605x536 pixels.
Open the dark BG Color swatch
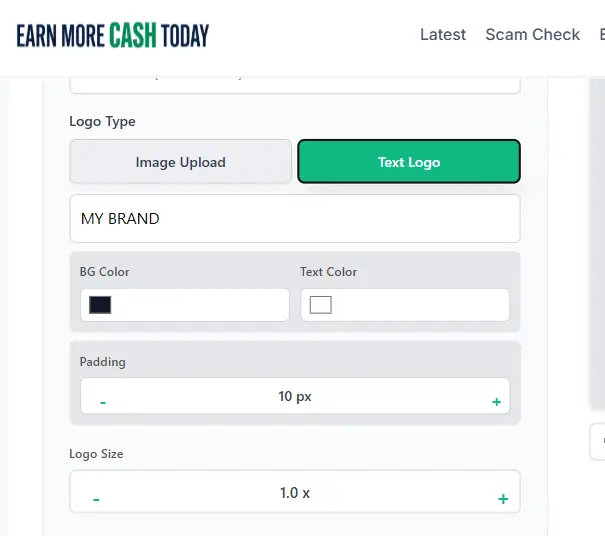click(x=100, y=305)
